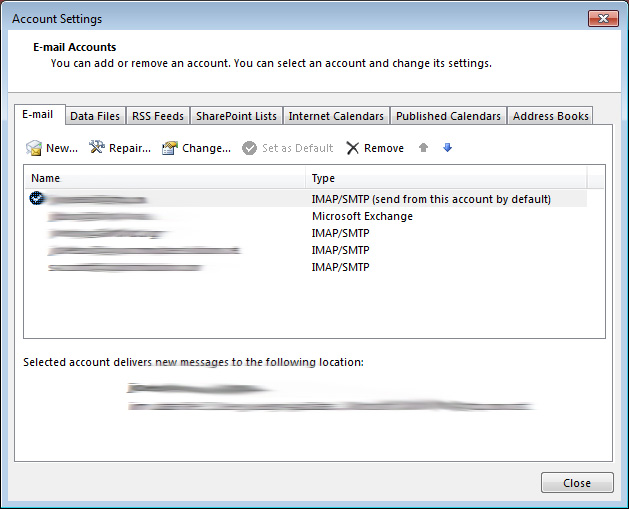This screenshot has height=509, width=629.
Task: Open the Published Calendars tab
Action: tap(448, 116)
